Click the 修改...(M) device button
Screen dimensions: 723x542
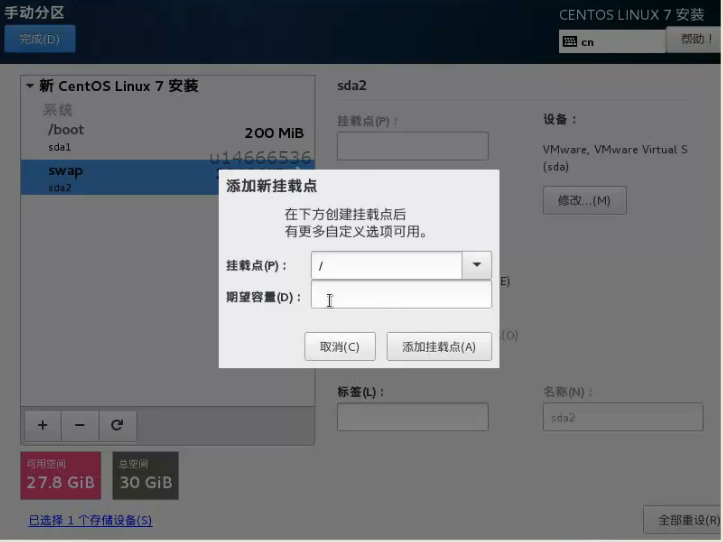pos(584,200)
